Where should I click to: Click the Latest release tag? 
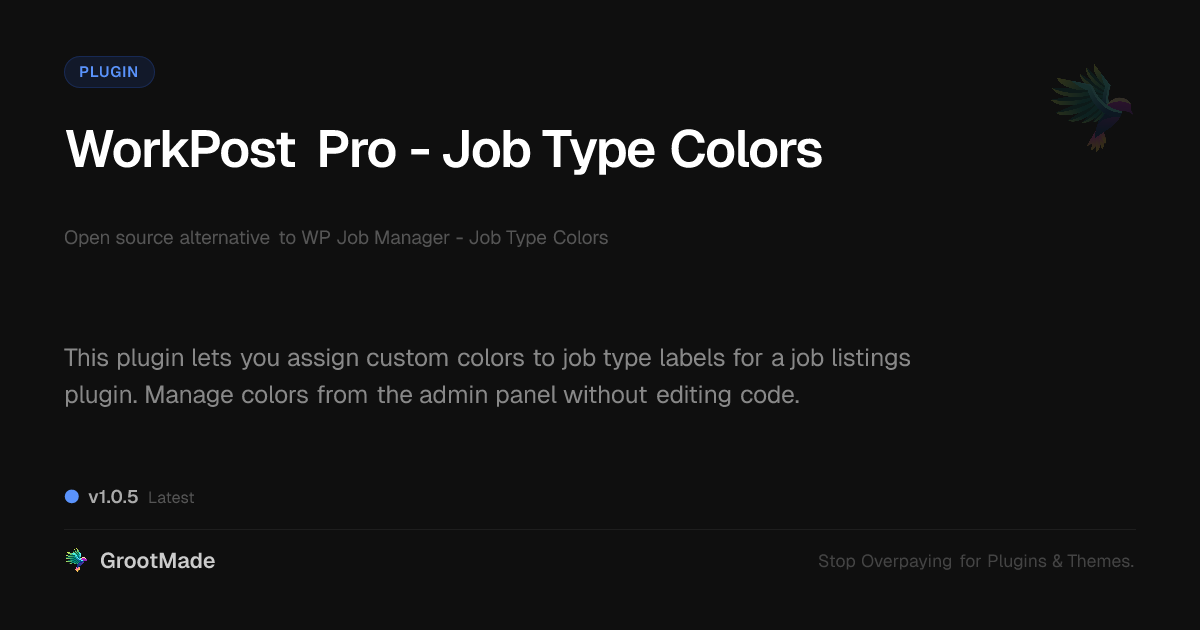point(171,498)
